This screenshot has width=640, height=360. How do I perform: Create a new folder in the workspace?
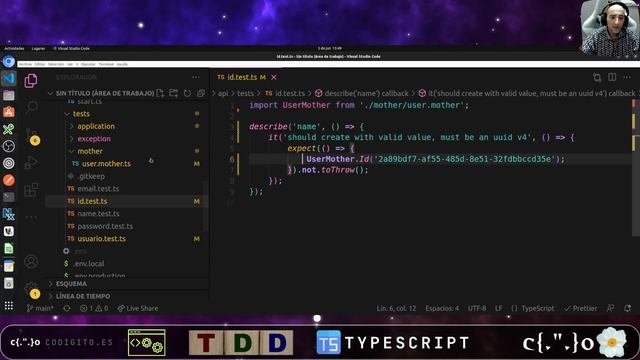(x=174, y=93)
